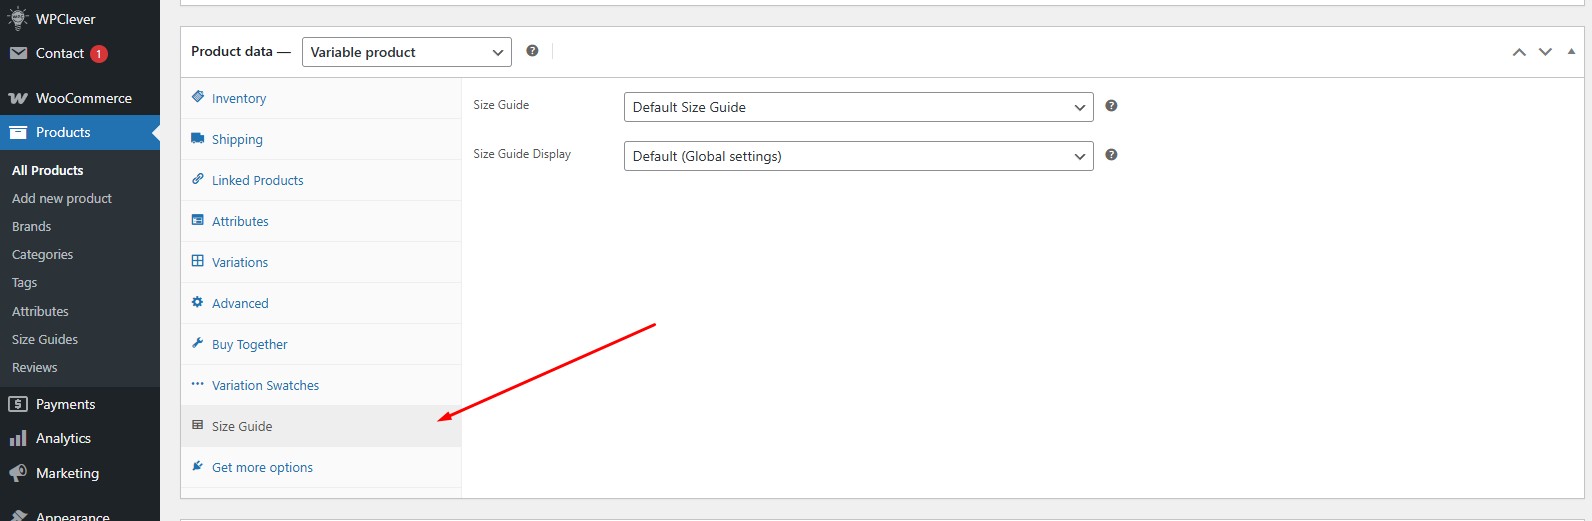Click the help icon next to product type
The image size is (1592, 521).
(532, 51)
